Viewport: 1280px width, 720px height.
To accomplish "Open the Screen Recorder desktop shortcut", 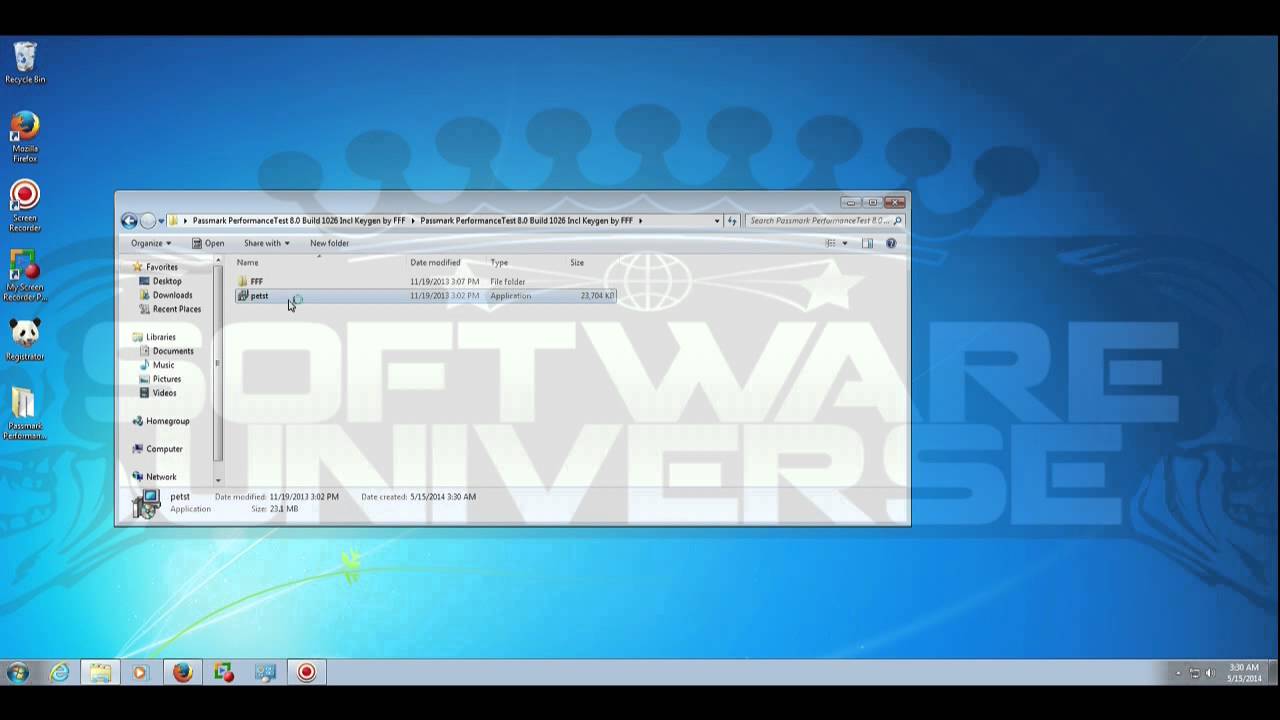I will pyautogui.click(x=25, y=206).
